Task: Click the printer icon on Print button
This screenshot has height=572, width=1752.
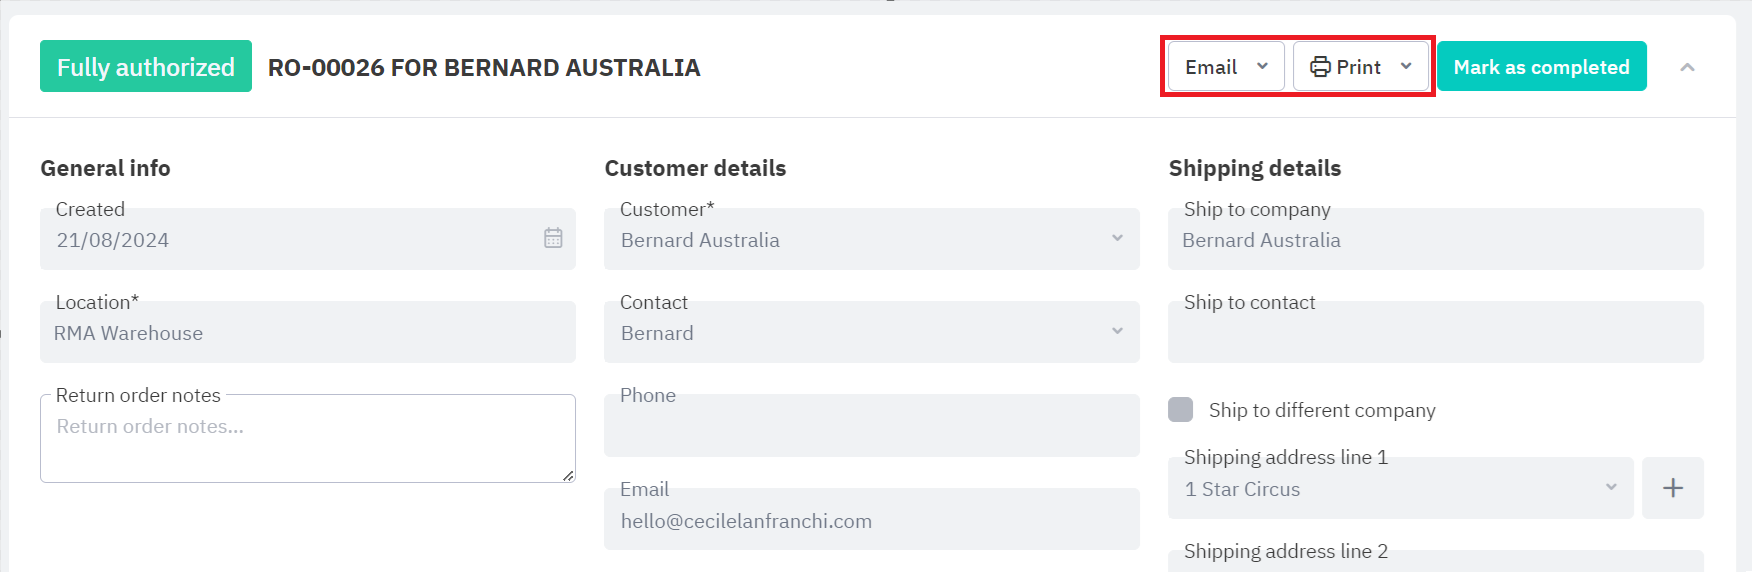Action: 1320,67
